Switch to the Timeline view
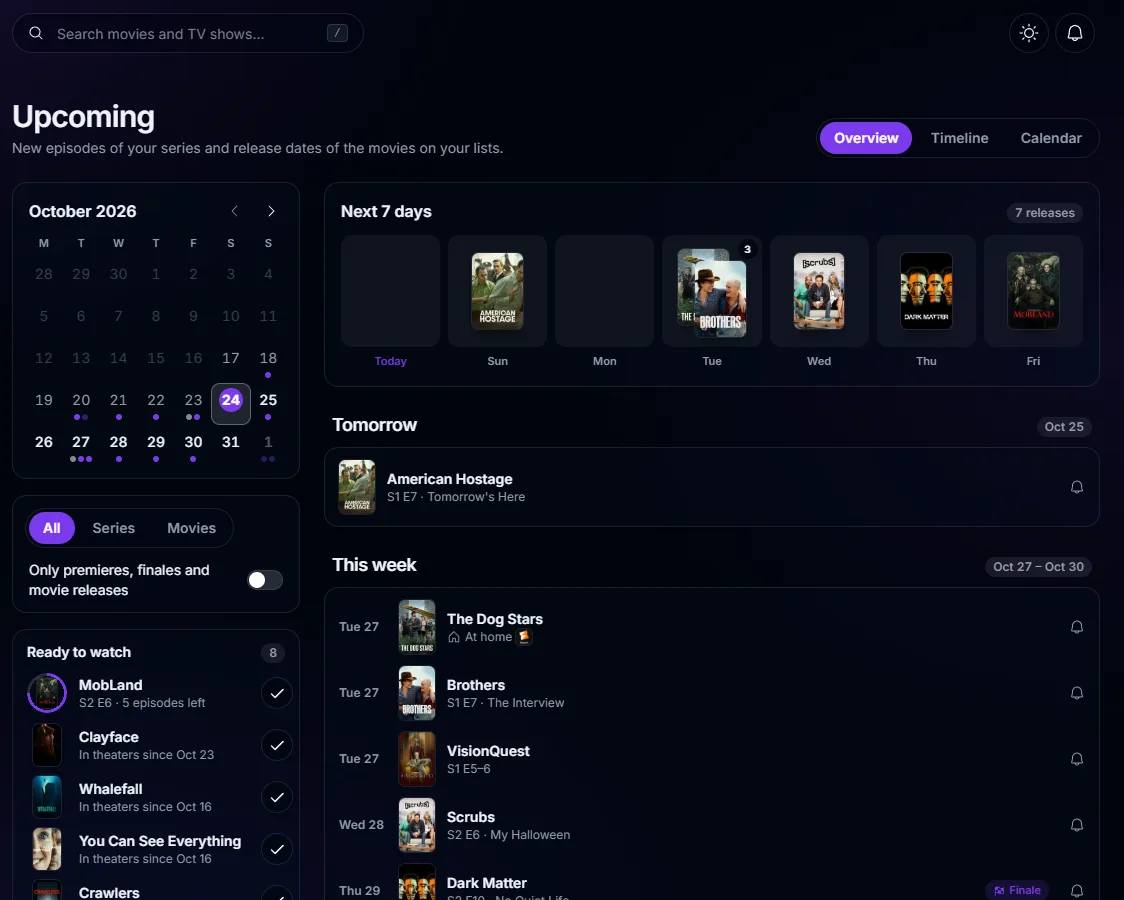1124x900 pixels. point(959,138)
